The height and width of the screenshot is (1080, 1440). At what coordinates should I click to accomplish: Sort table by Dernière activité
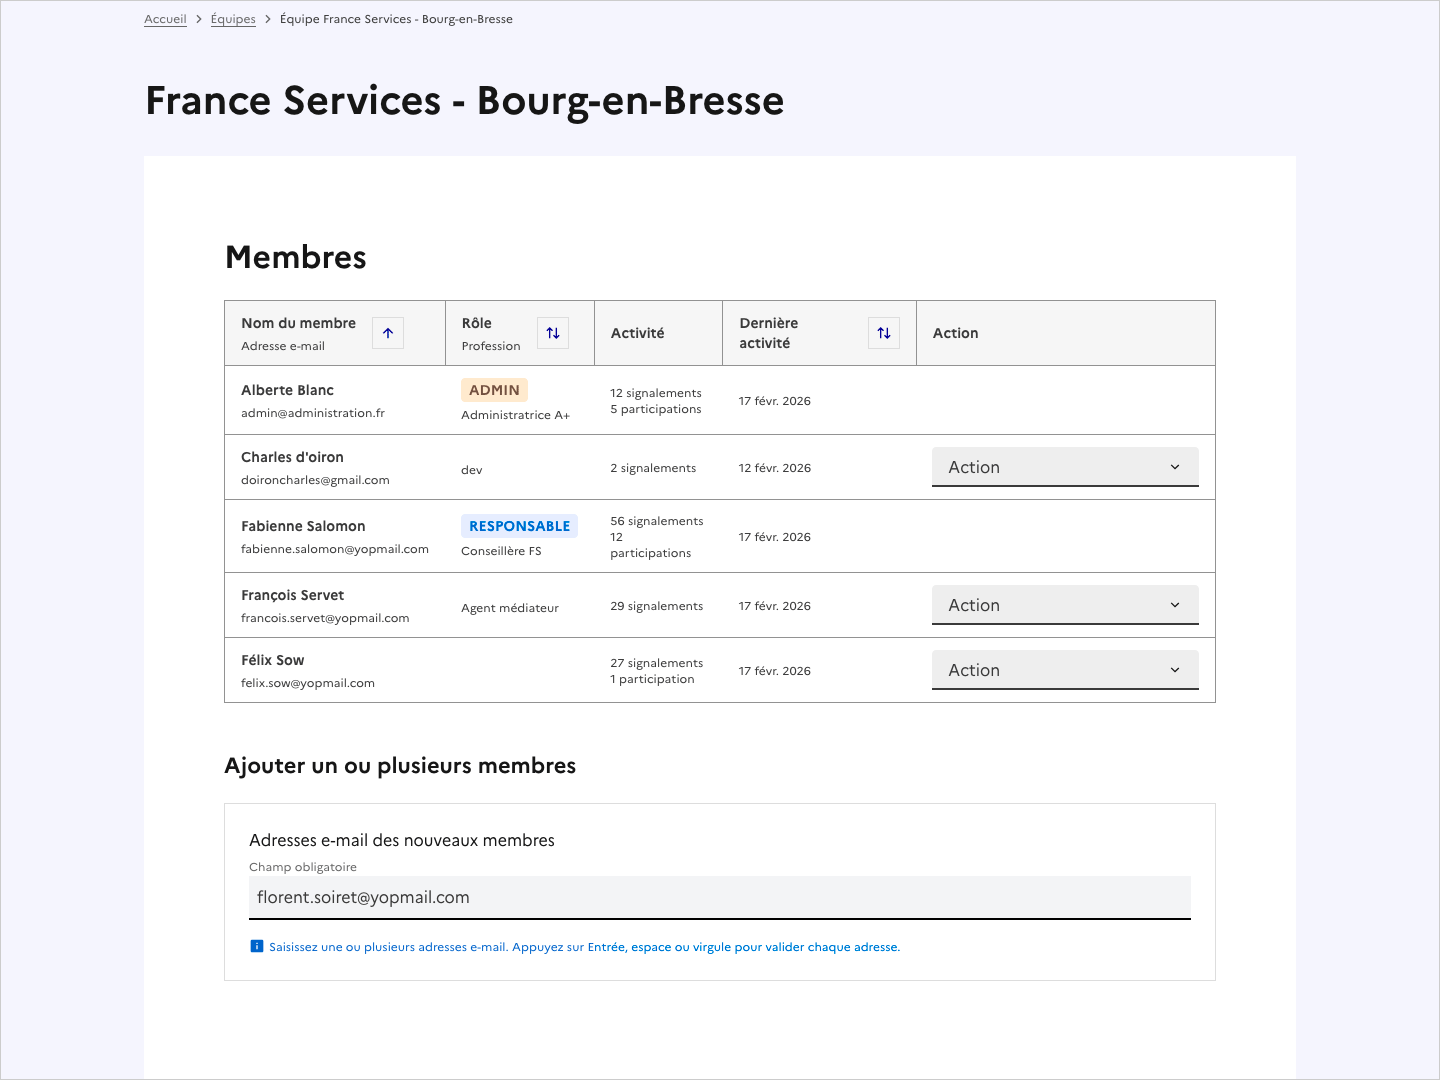[884, 333]
